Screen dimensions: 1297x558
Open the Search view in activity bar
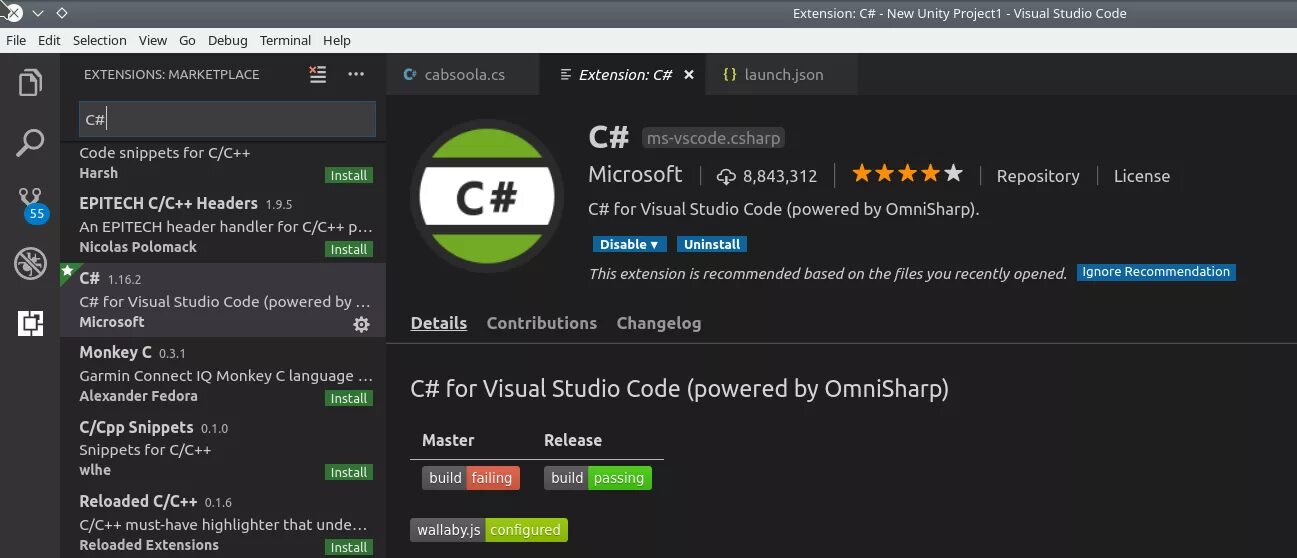click(x=30, y=143)
